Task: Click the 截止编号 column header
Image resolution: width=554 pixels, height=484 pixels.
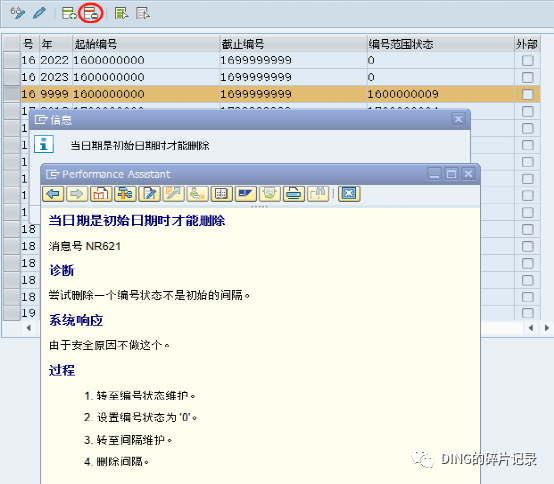Action: click(293, 43)
